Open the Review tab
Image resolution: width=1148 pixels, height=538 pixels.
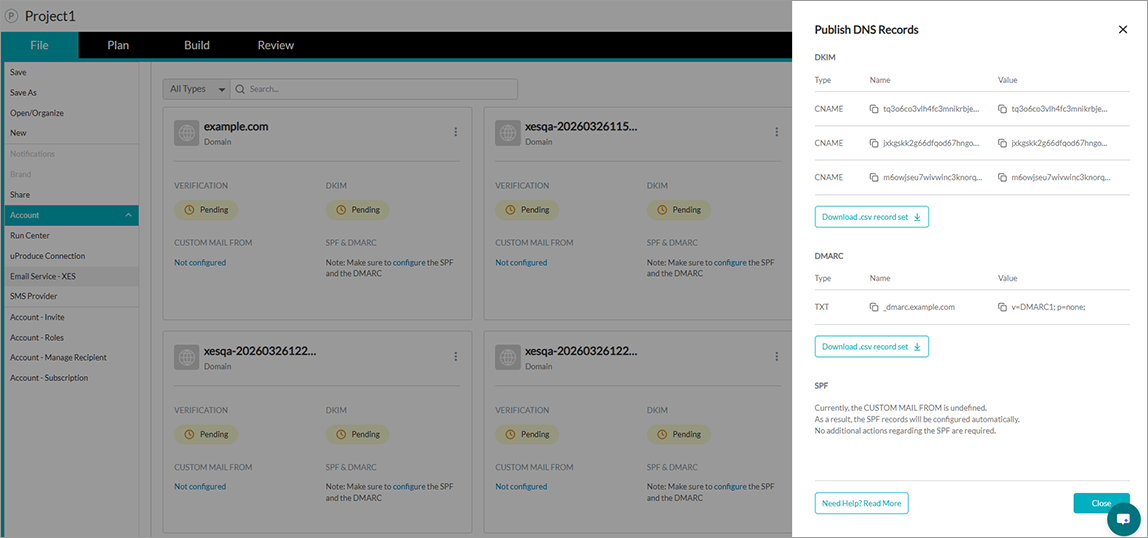pos(276,45)
